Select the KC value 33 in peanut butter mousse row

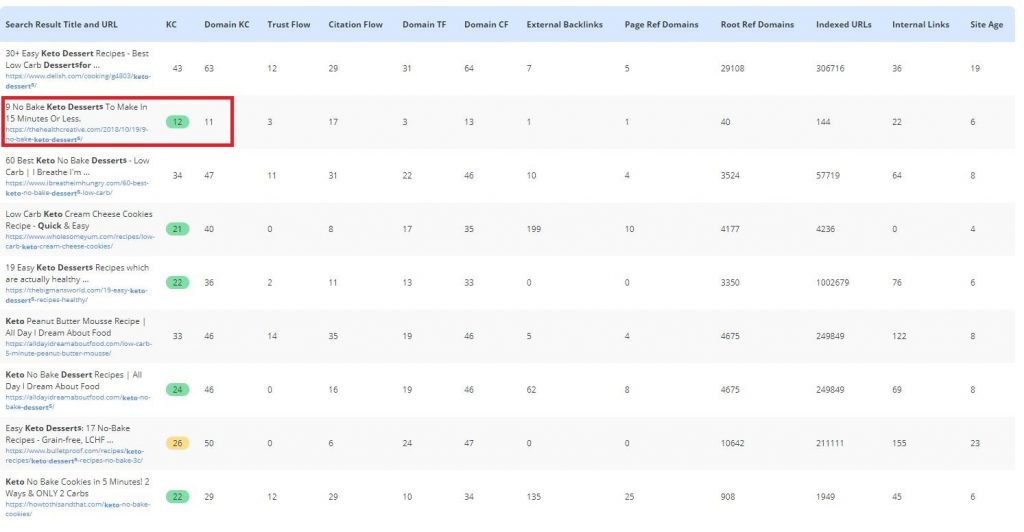(x=177, y=336)
